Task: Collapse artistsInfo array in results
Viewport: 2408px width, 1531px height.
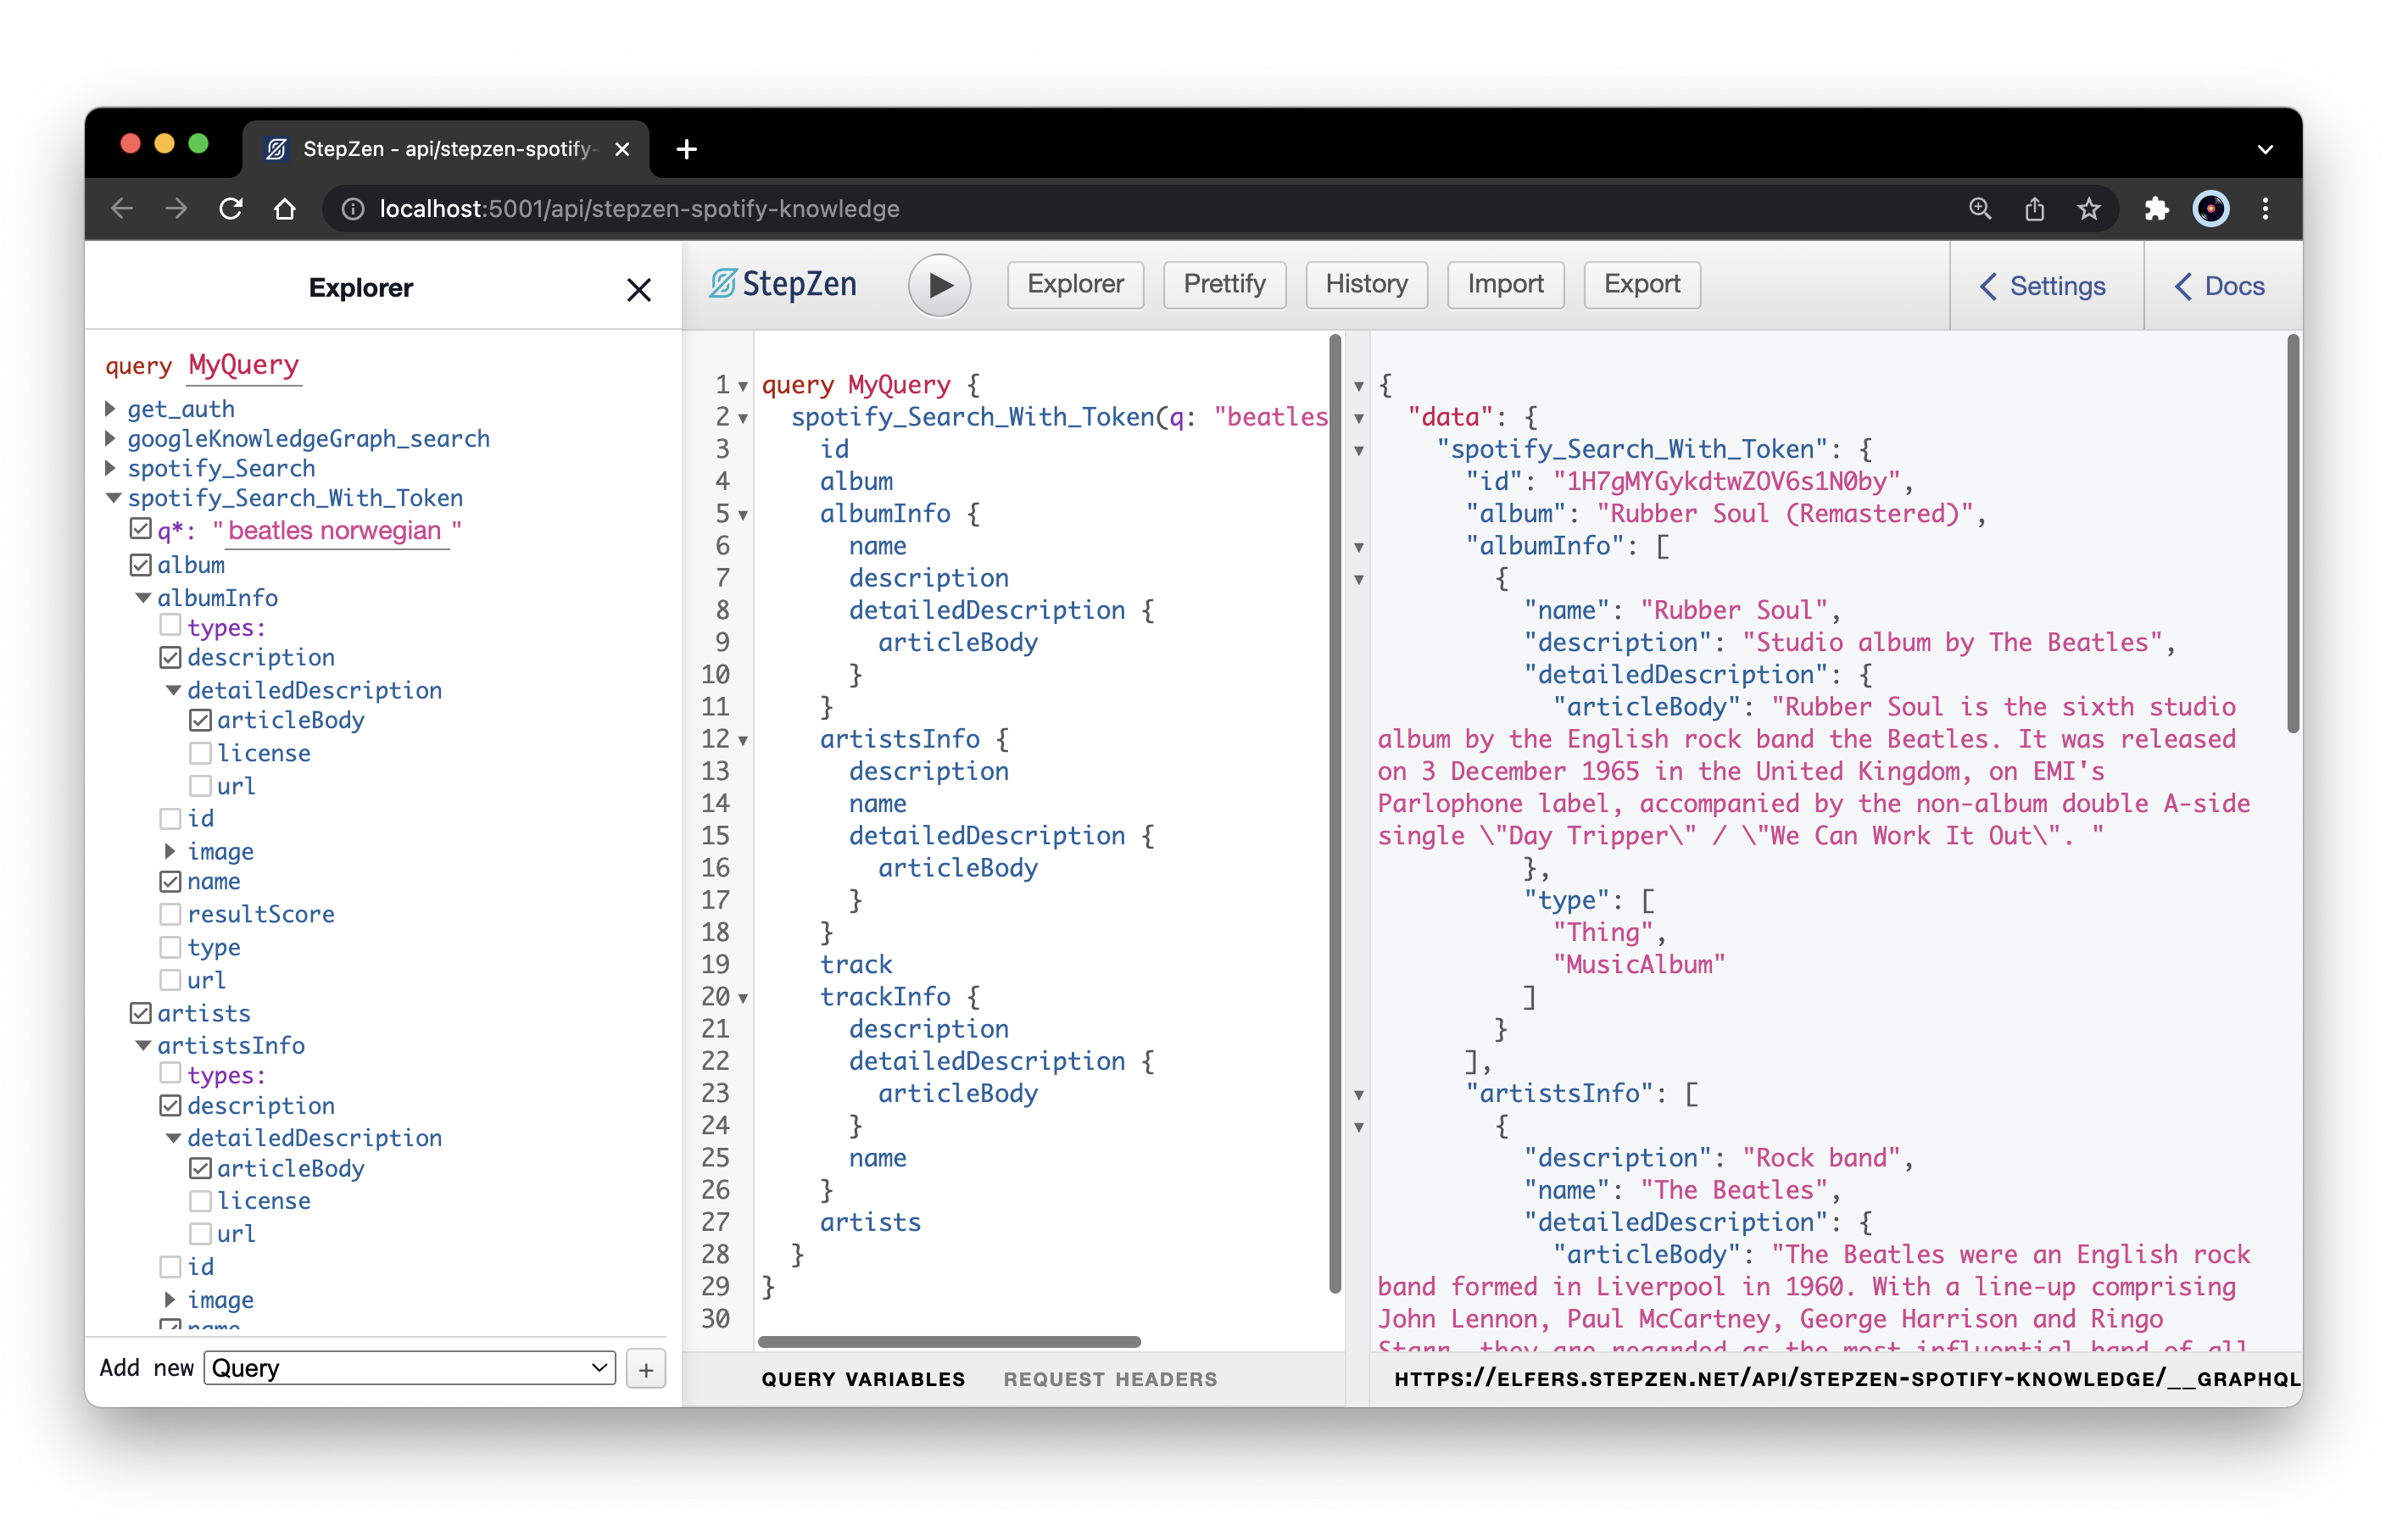Action: click(1359, 1095)
